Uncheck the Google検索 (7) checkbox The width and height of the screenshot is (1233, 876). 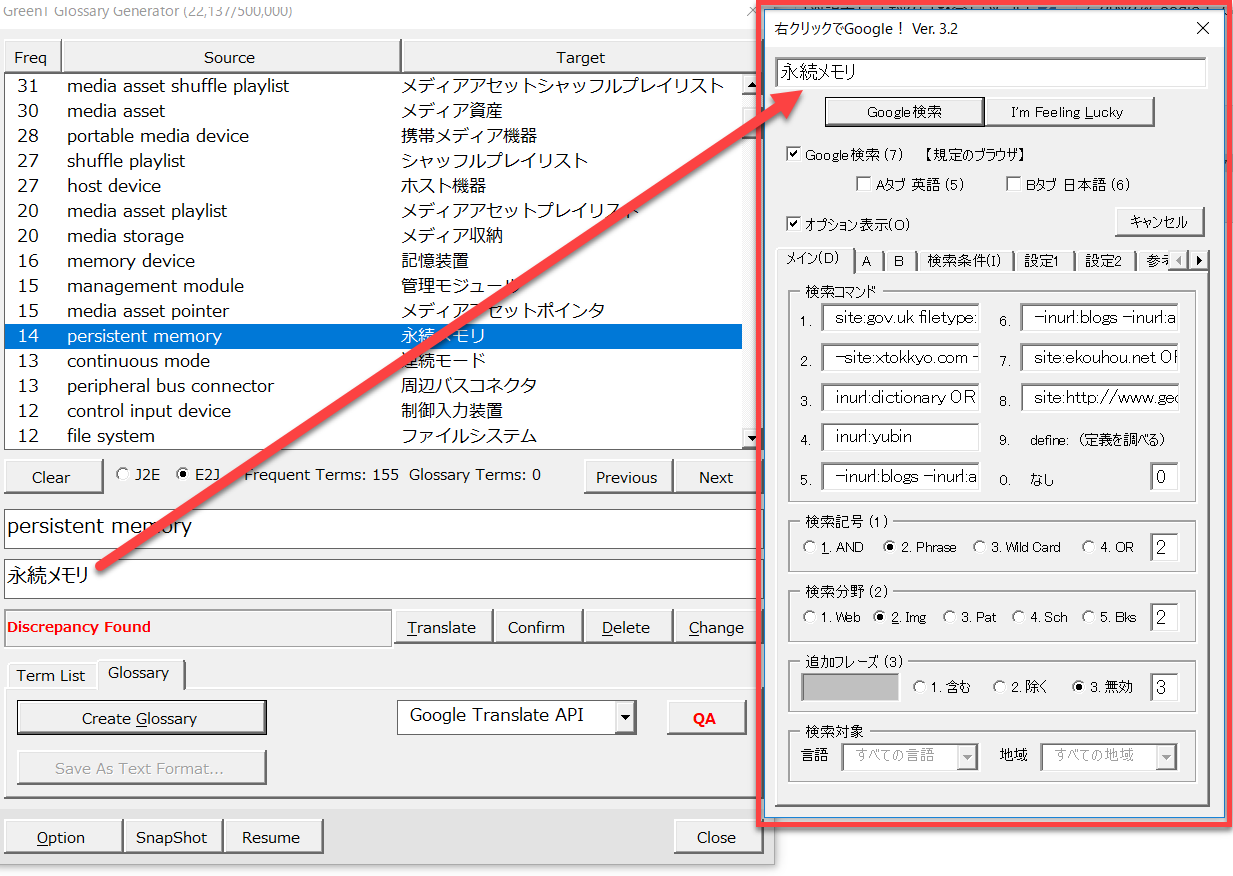pyautogui.click(x=794, y=154)
